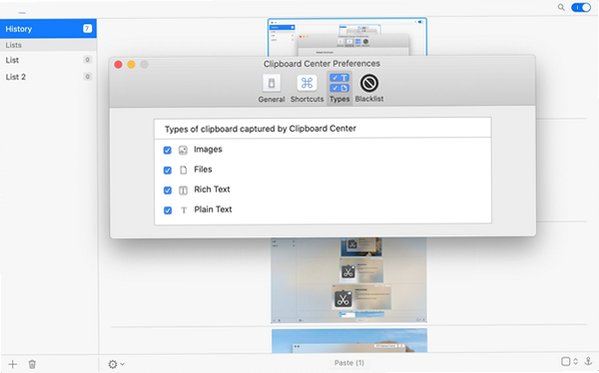This screenshot has height=373, width=599.
Task: Select the bottom blue sky thumbnail
Action: pyautogui.click(x=349, y=341)
